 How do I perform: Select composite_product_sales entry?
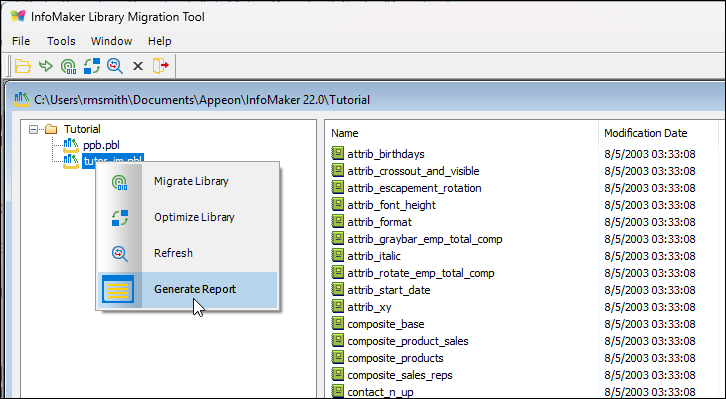[x=408, y=341]
